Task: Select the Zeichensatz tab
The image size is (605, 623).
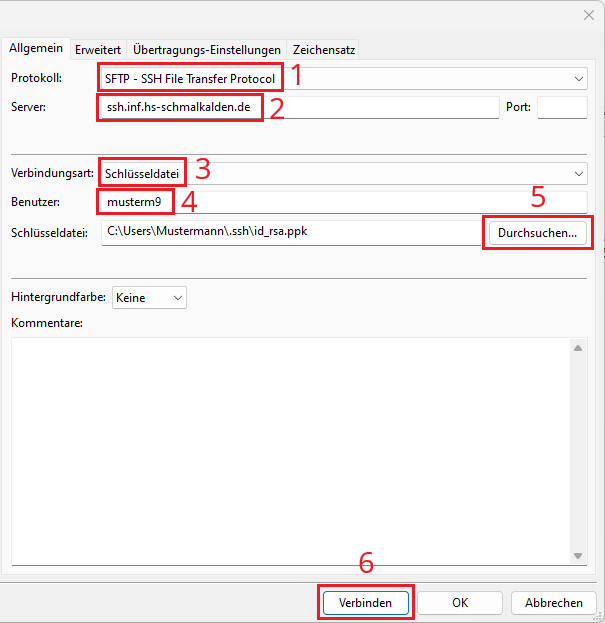Action: (324, 49)
